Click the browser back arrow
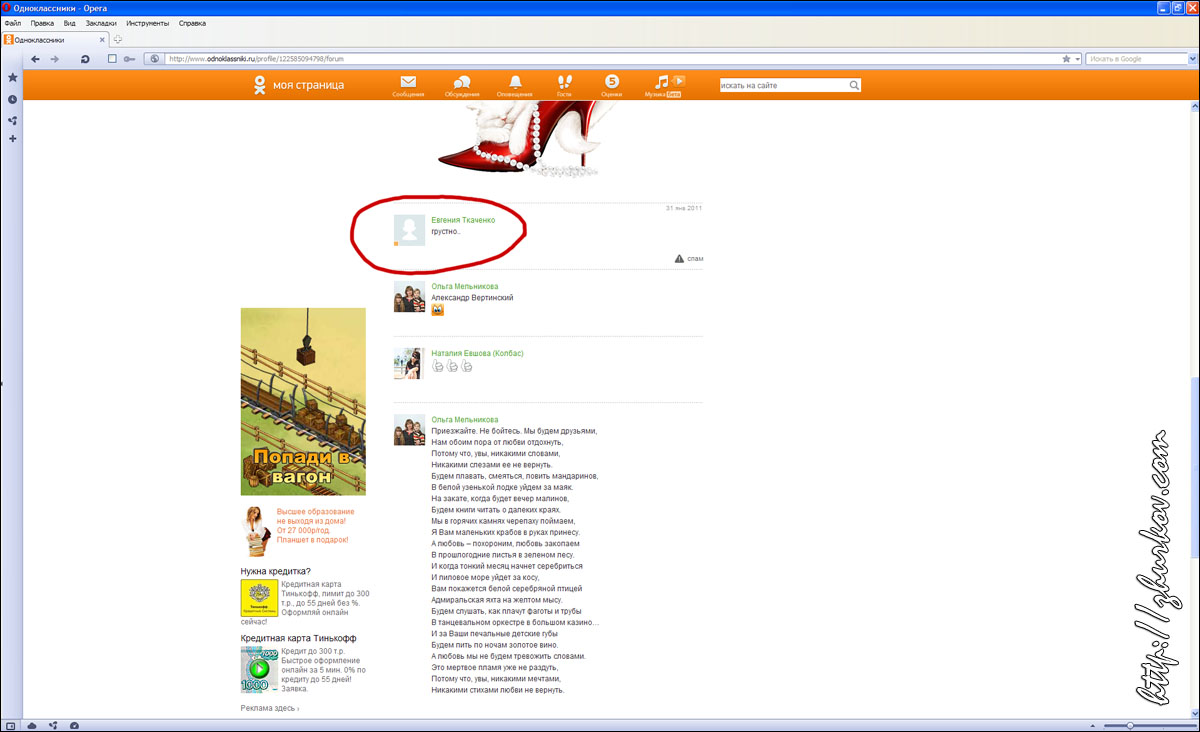Image resolution: width=1200 pixels, height=732 pixels. [x=36, y=59]
